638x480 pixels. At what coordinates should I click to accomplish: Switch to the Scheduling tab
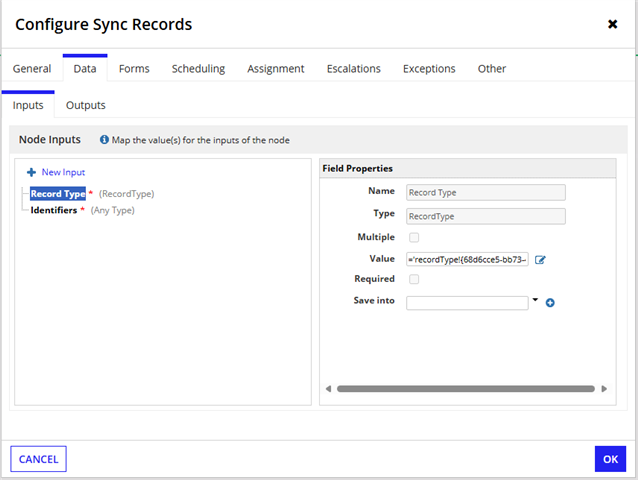pos(198,69)
